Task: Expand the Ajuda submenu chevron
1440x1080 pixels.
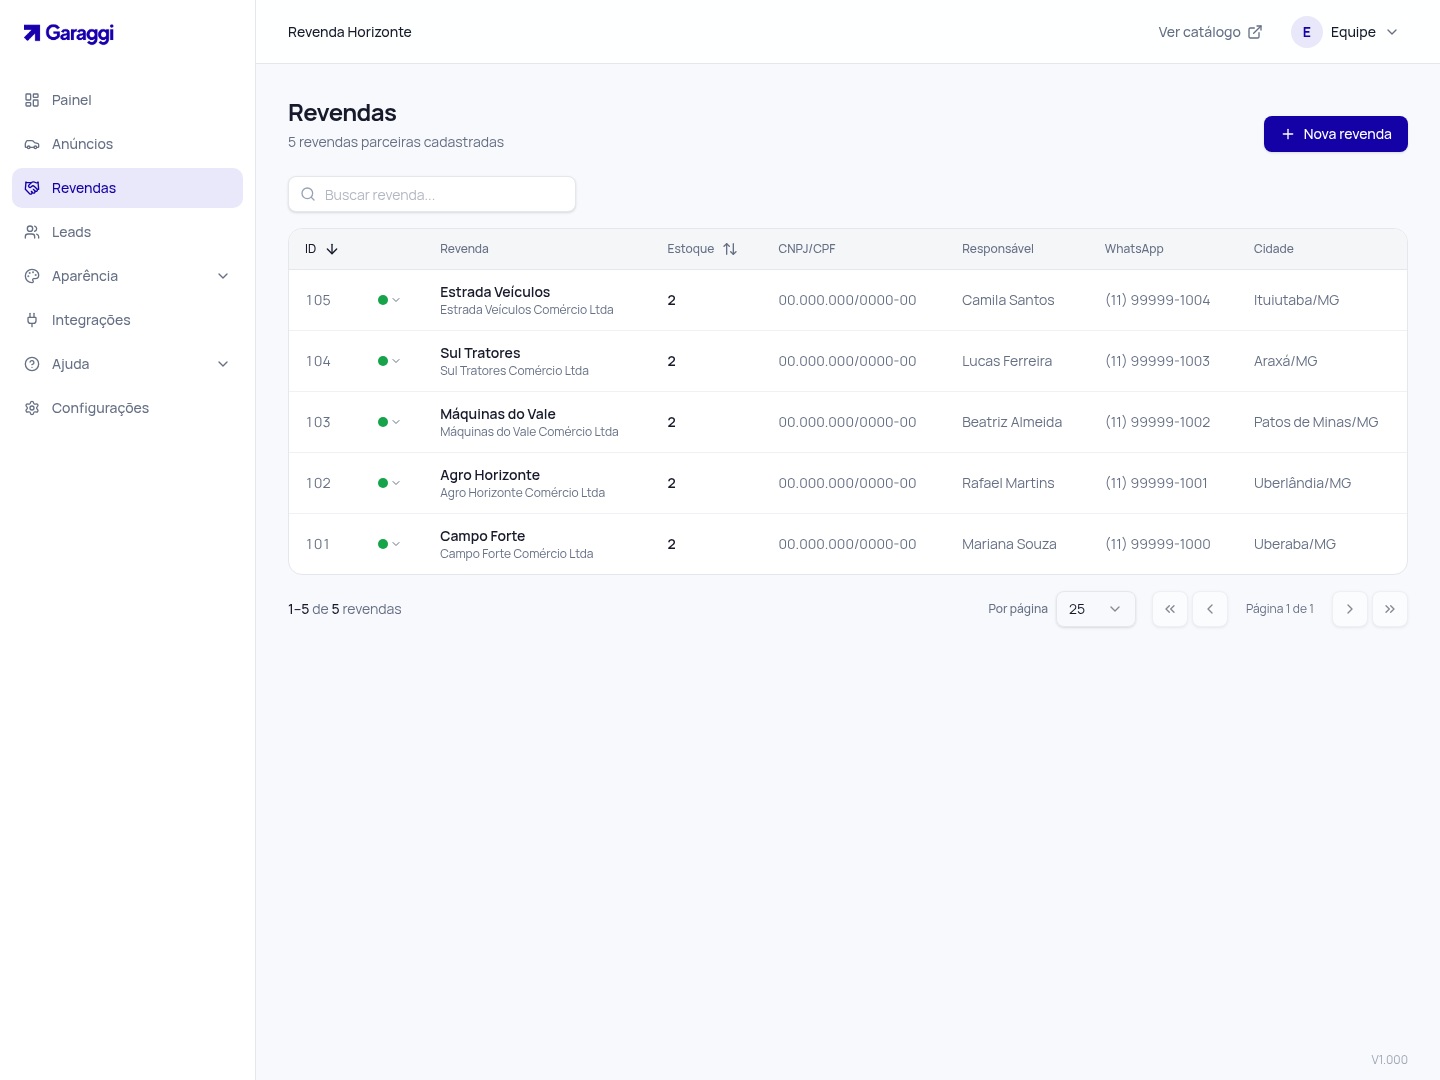Action: pos(223,364)
